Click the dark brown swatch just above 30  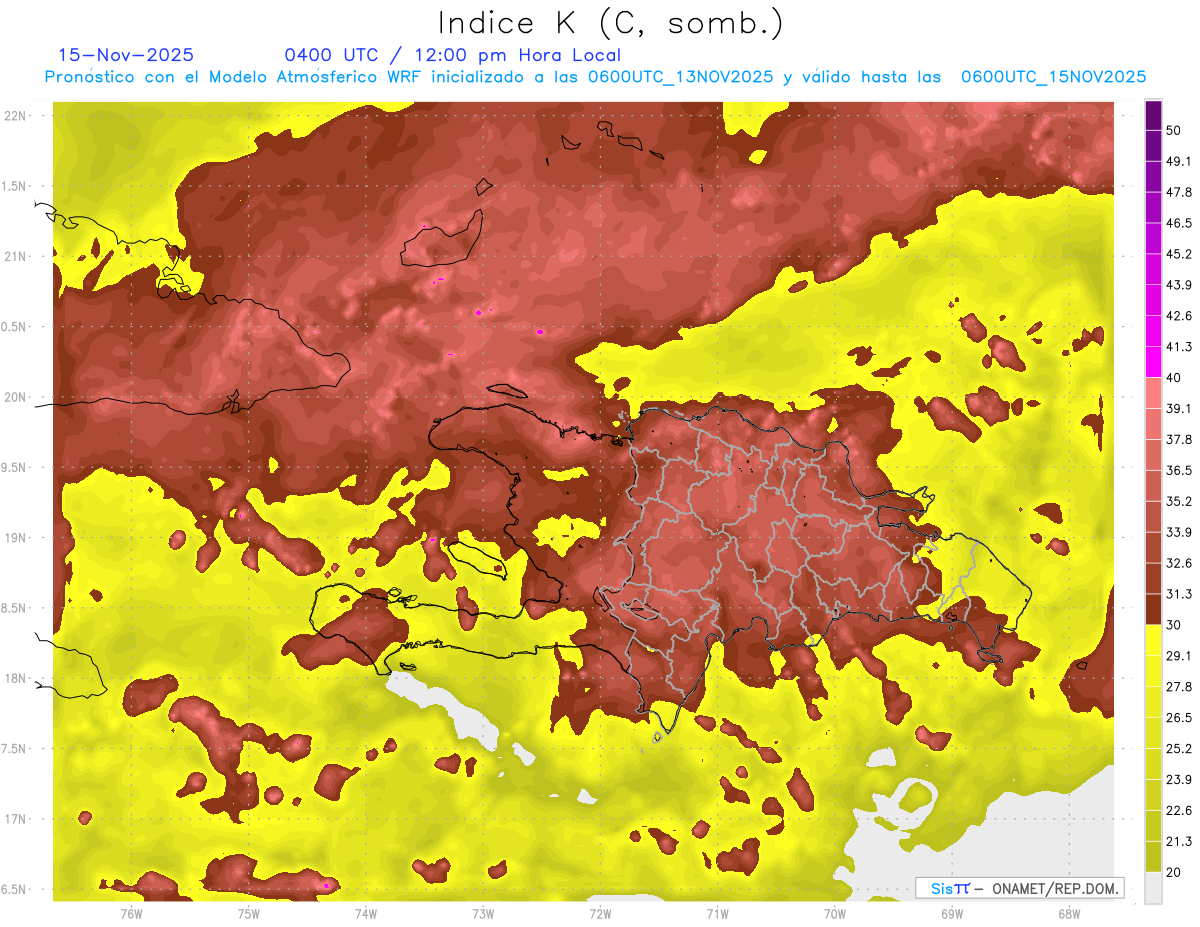[1153, 609]
